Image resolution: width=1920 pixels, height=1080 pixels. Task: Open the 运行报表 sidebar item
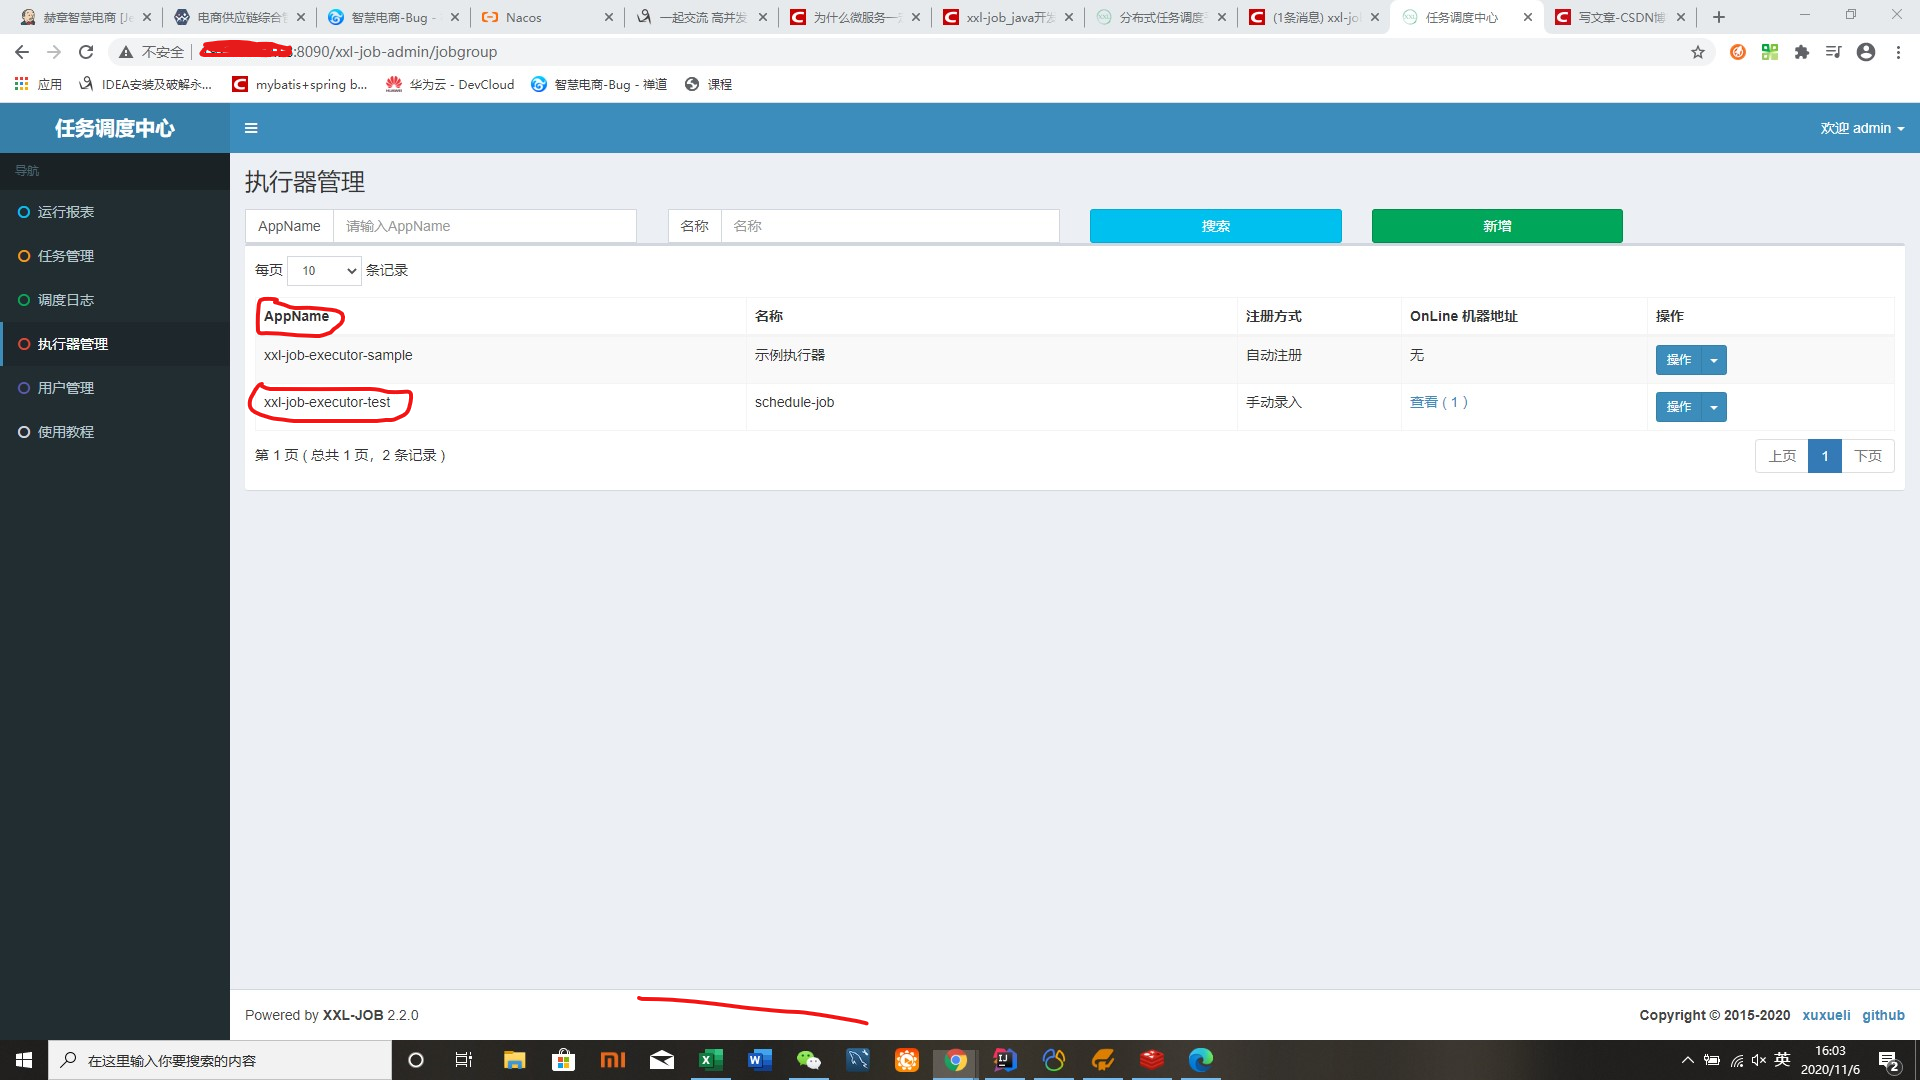pyautogui.click(x=66, y=212)
